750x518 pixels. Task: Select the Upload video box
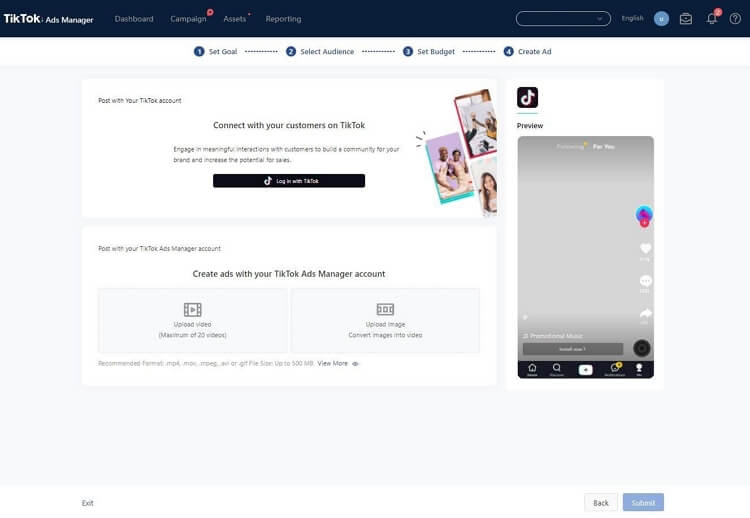point(192,320)
